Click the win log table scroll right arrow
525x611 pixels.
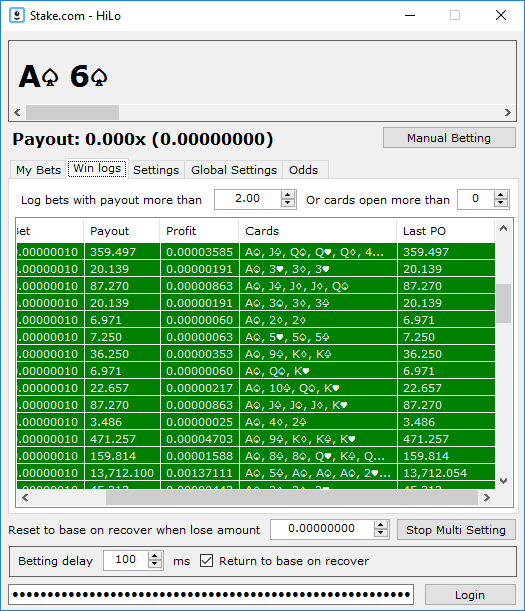coord(486,498)
